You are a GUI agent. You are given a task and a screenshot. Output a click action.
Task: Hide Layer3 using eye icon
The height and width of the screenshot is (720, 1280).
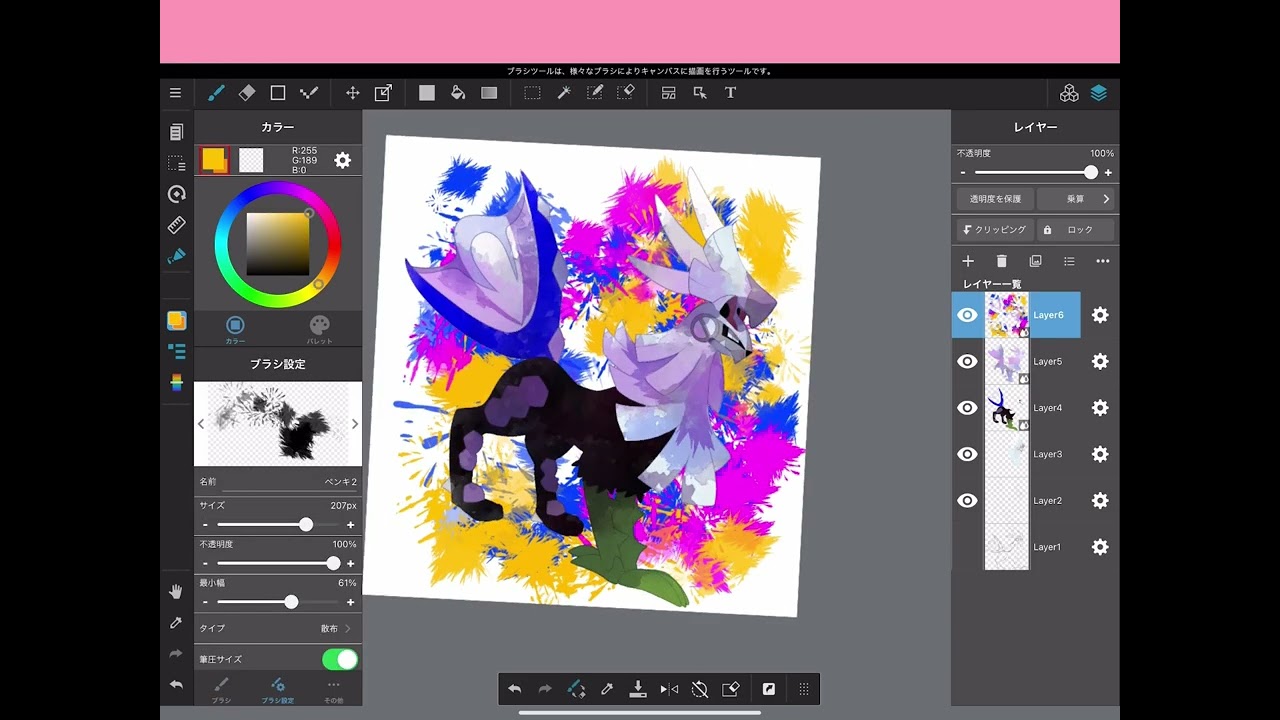(x=967, y=454)
